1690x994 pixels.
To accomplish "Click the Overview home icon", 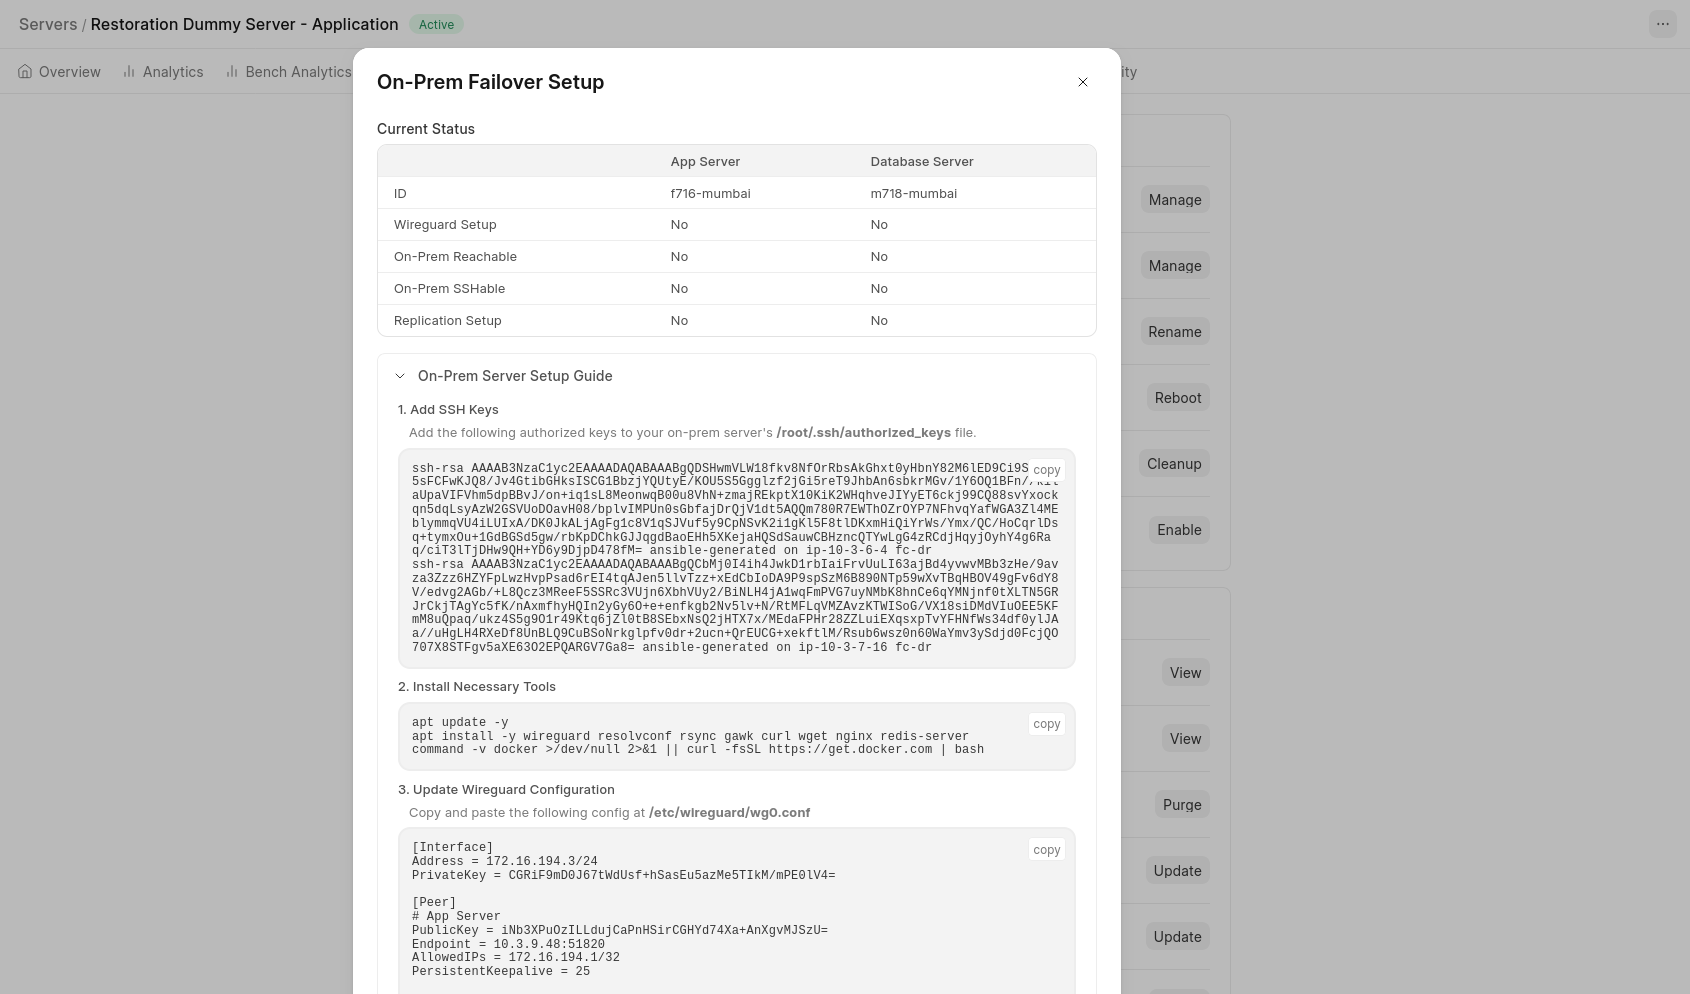I will pos(25,72).
